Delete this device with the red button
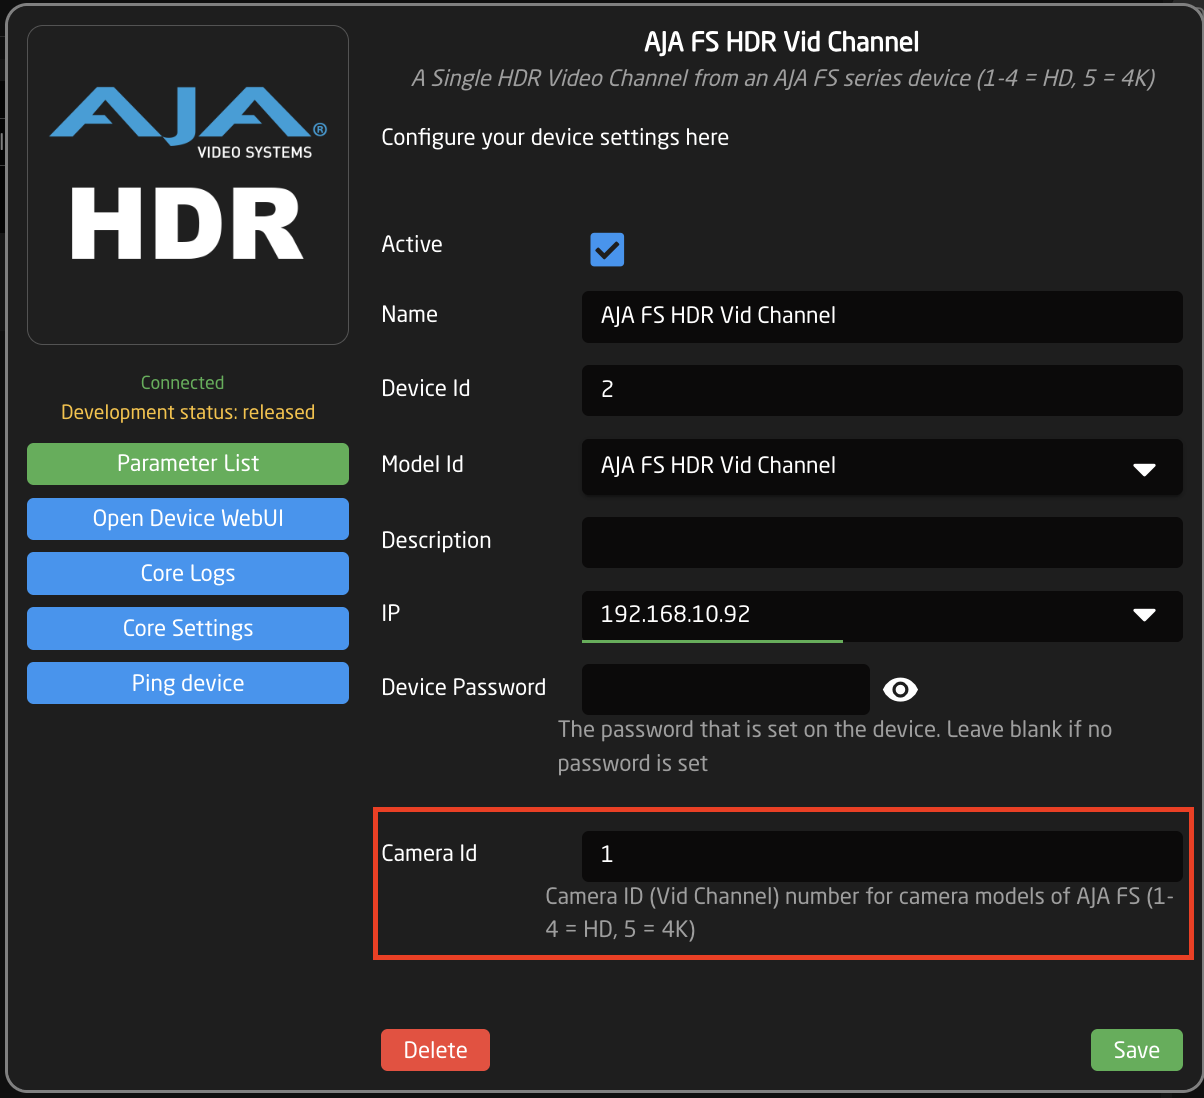 pos(435,1050)
